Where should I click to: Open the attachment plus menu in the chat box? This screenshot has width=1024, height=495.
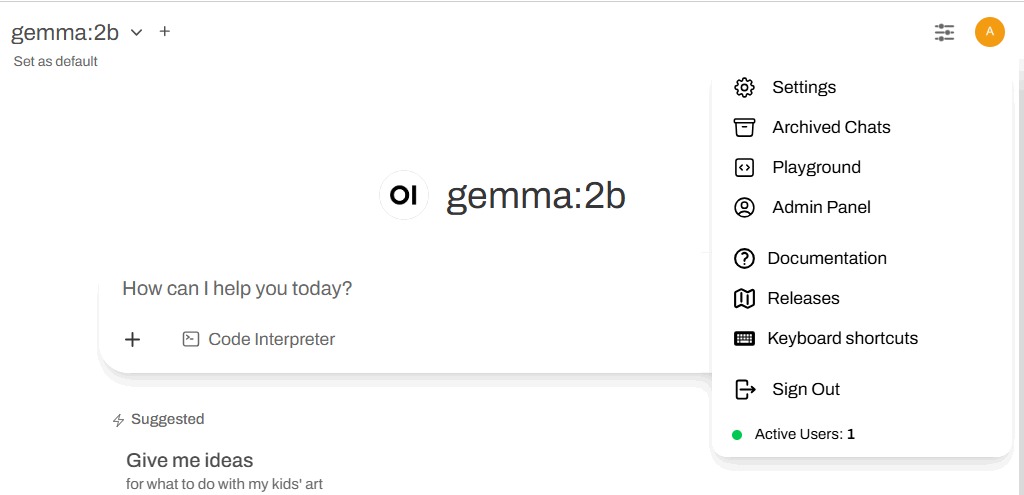pos(132,339)
